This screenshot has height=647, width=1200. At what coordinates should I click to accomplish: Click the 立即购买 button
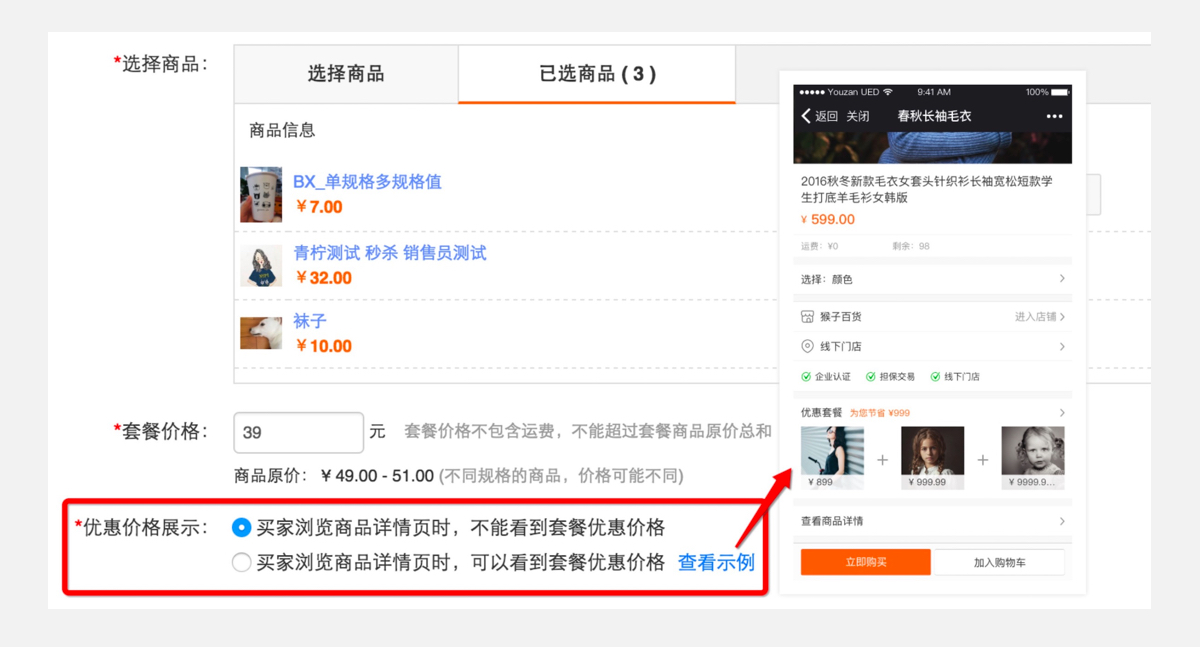(866, 562)
